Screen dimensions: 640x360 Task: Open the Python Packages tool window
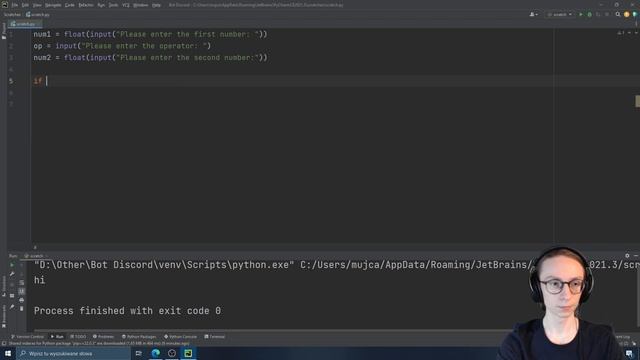[x=139, y=337]
